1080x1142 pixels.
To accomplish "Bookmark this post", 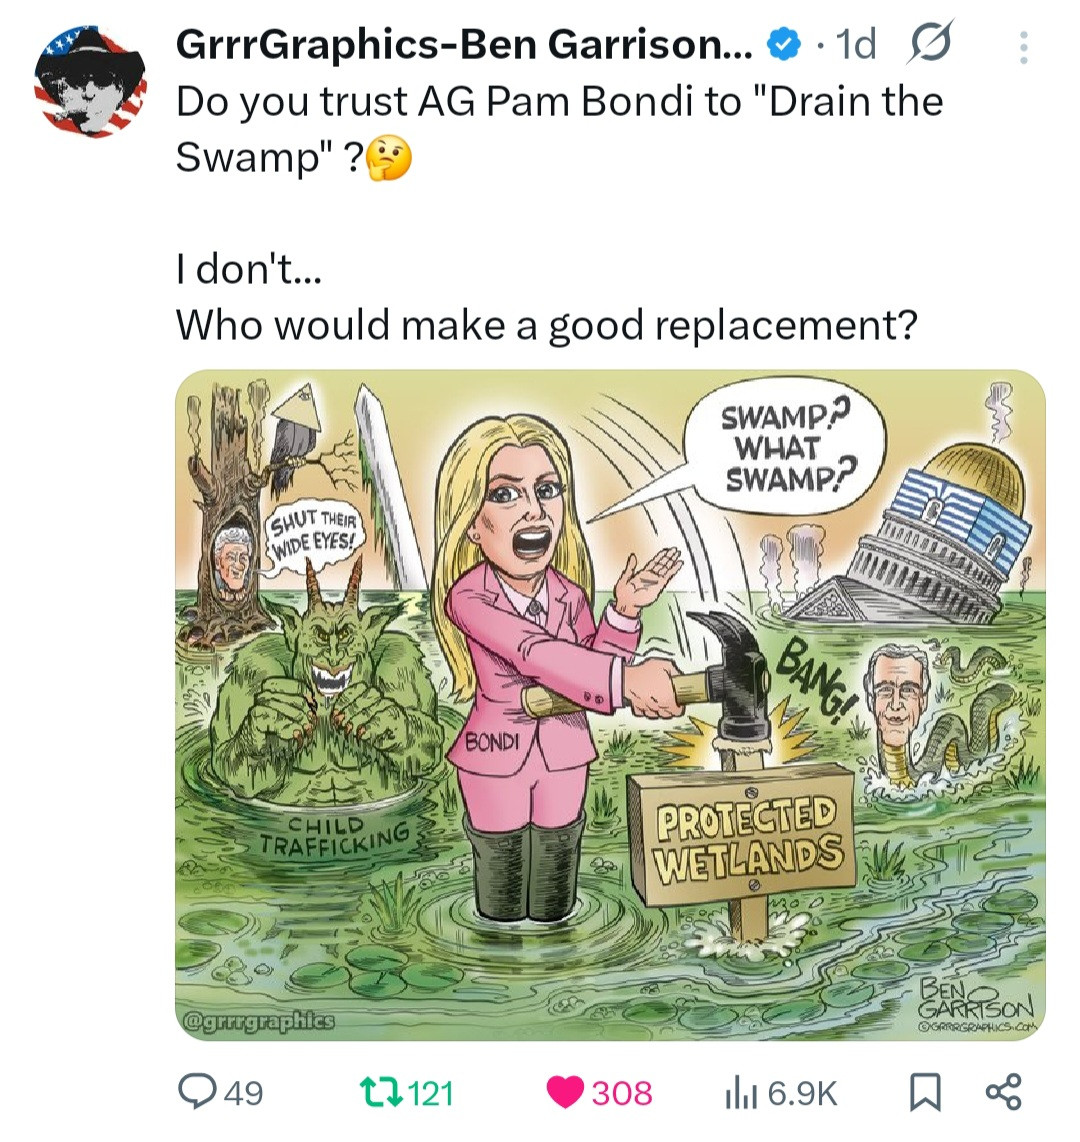I will (925, 1093).
